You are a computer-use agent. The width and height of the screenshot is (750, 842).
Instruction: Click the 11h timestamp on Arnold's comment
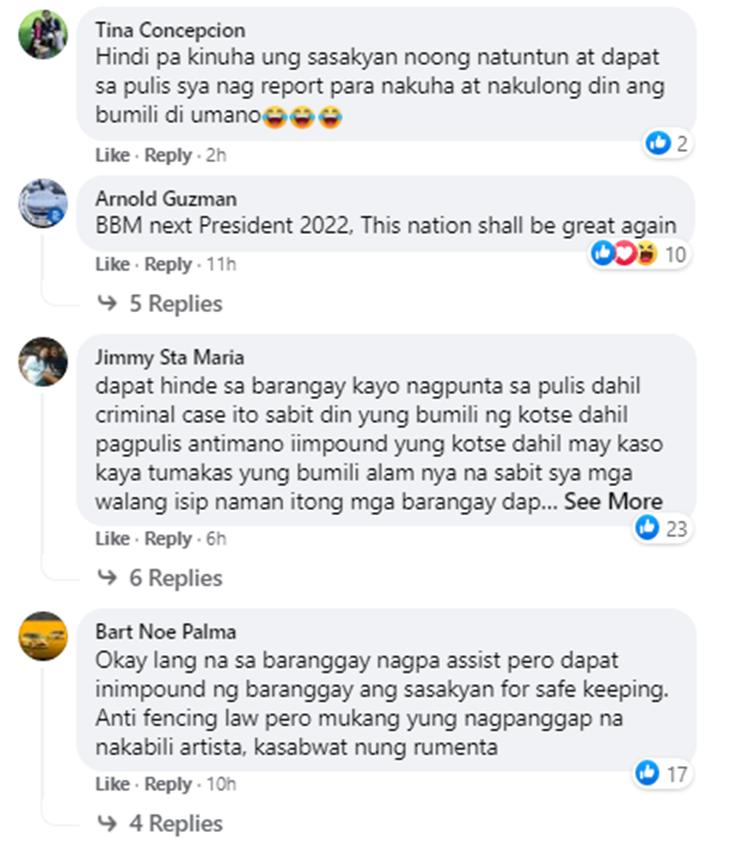coord(221,264)
